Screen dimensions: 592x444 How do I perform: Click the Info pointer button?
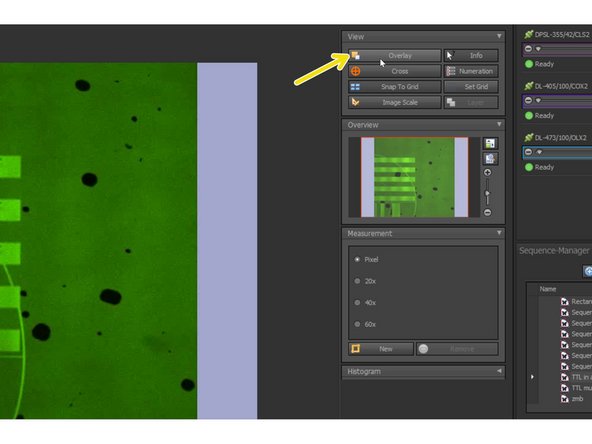click(471, 56)
